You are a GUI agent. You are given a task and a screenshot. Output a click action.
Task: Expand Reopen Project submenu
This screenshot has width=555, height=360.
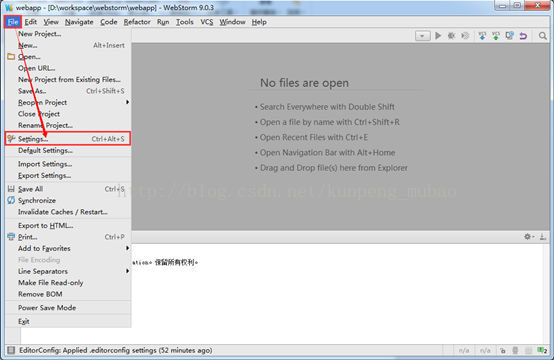point(68,103)
